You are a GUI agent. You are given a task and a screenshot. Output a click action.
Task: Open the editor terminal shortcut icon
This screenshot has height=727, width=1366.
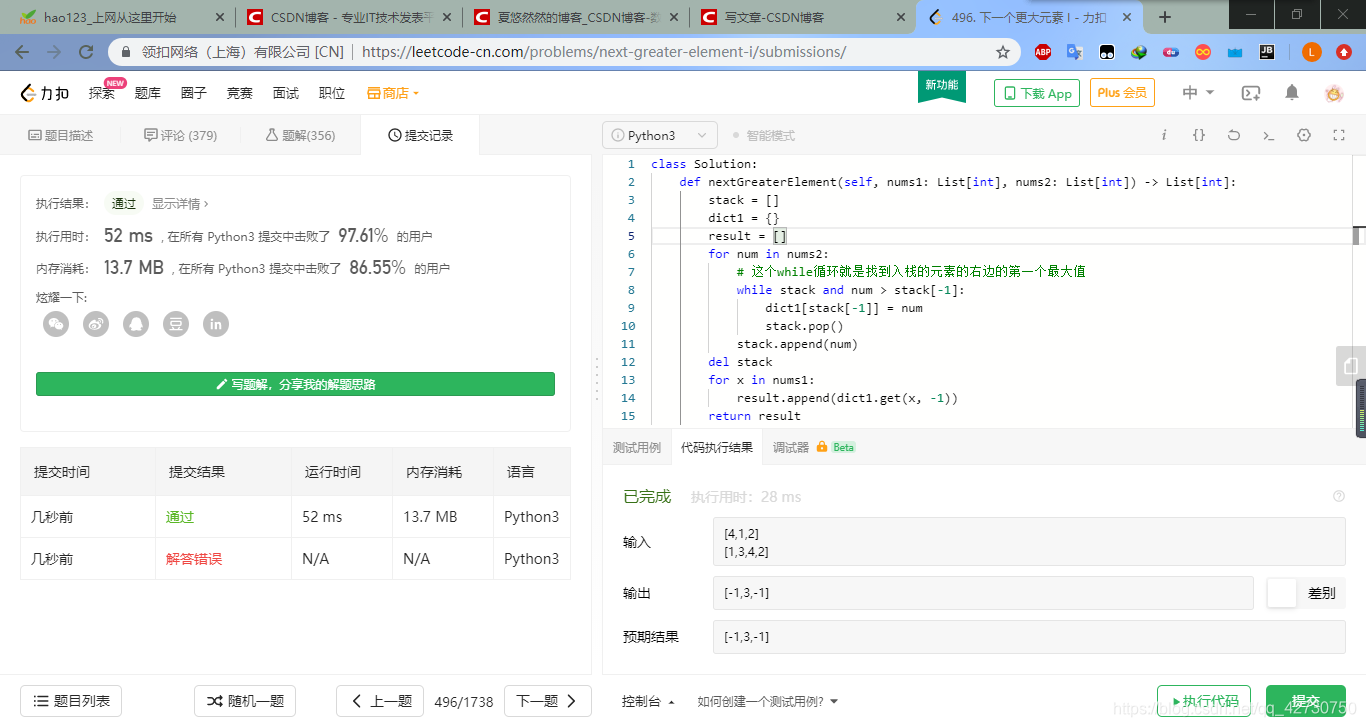(1269, 135)
